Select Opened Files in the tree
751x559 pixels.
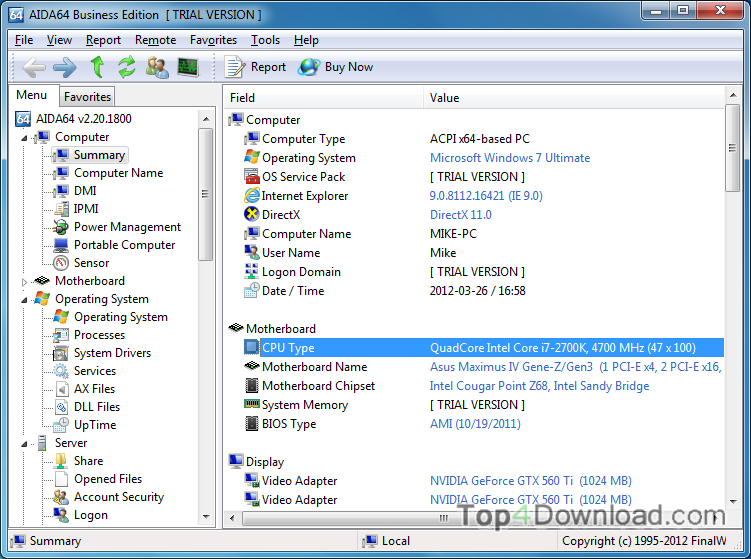click(108, 479)
